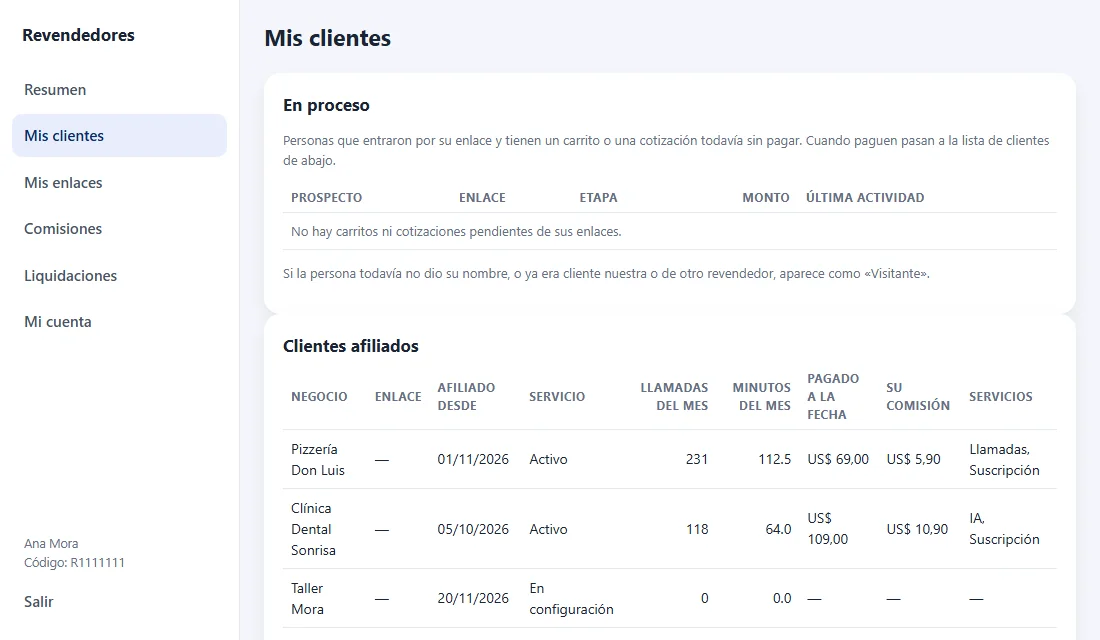The height and width of the screenshot is (640, 1100).
Task: Click the SU COMISIÓN column header
Action: click(918, 396)
